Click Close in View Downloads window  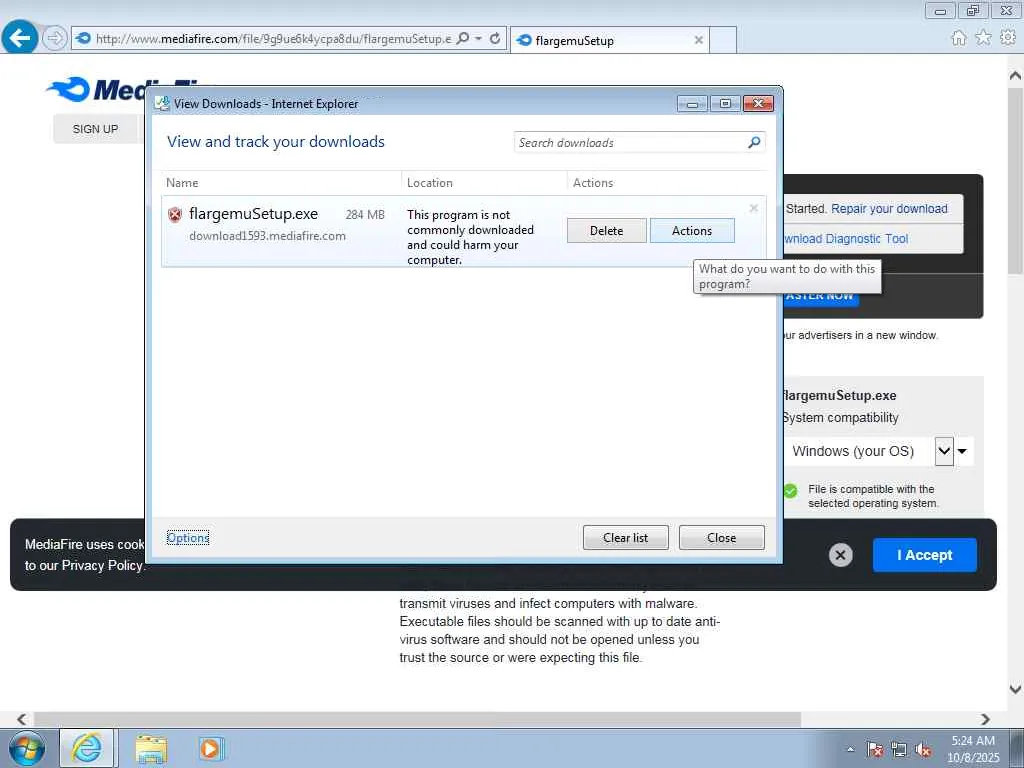point(722,537)
